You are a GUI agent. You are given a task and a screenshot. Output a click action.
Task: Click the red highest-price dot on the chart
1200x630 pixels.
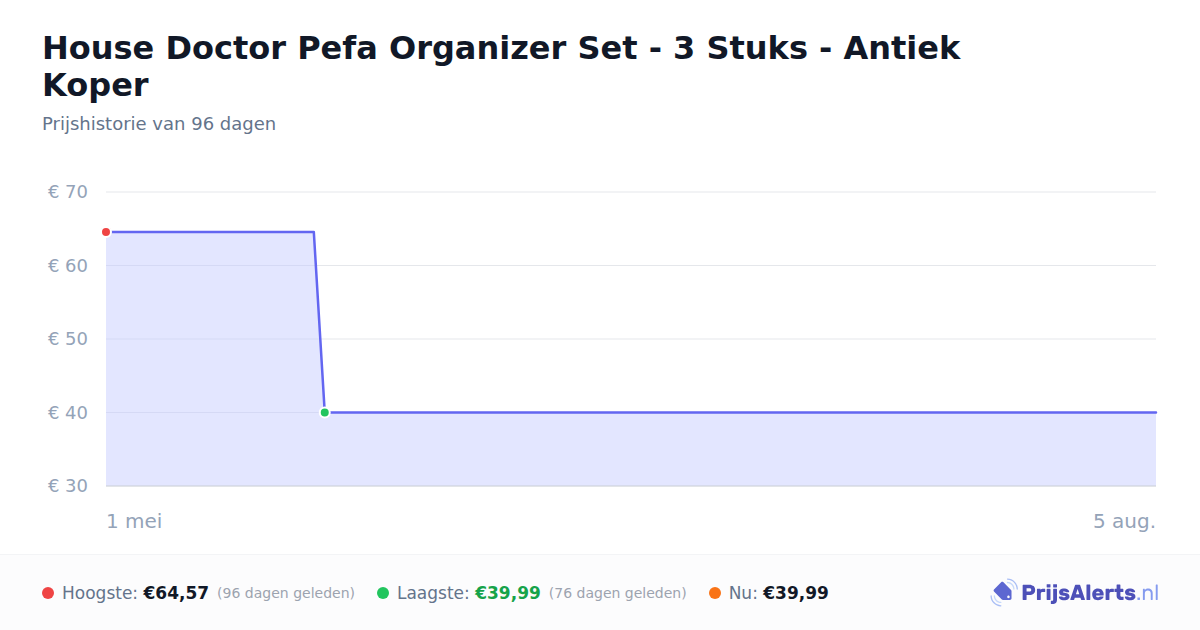106,232
